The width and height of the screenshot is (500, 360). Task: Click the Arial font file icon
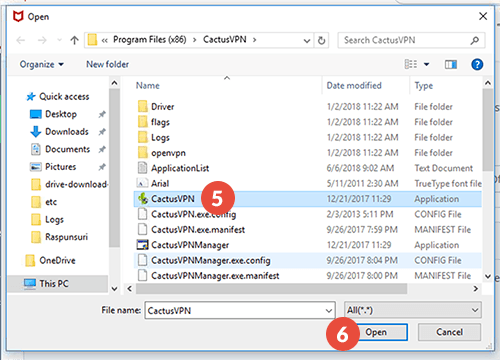[x=142, y=183]
